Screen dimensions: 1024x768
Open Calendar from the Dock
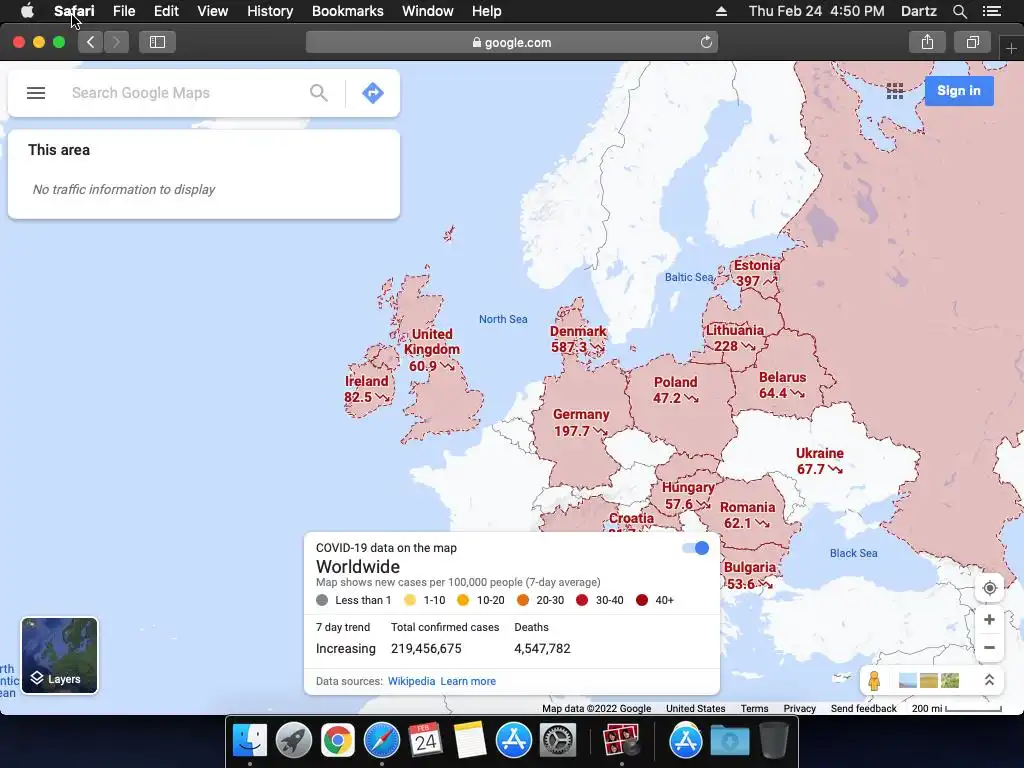[x=425, y=740]
